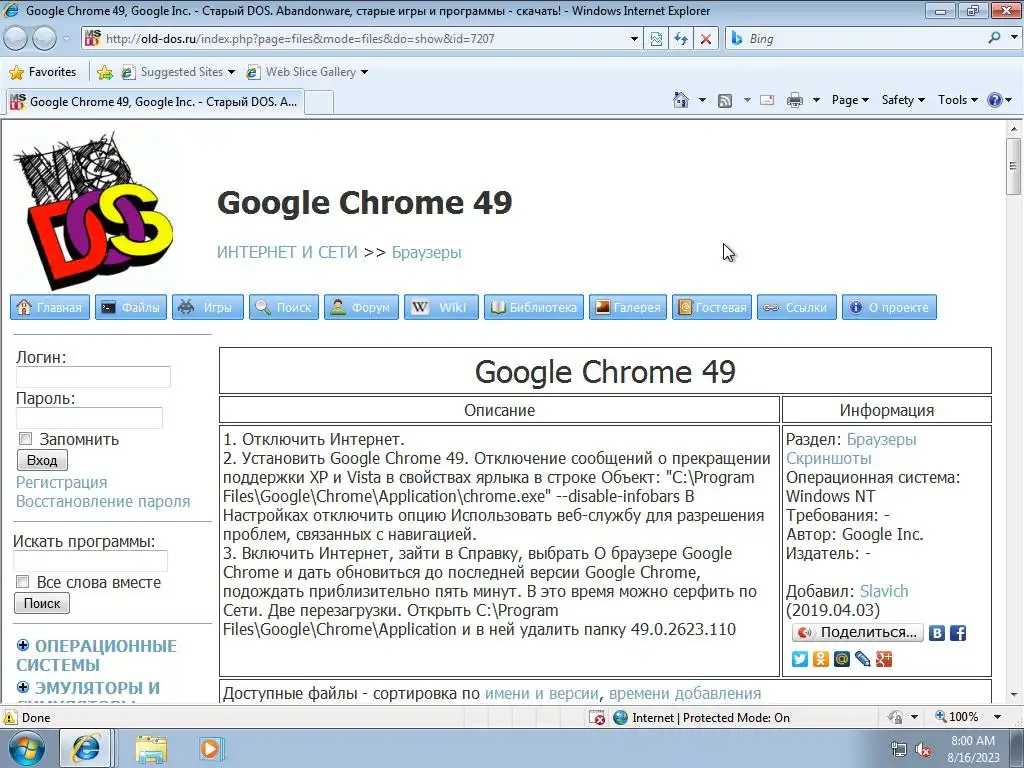
Task: Open the Игры section
Action: [208, 307]
